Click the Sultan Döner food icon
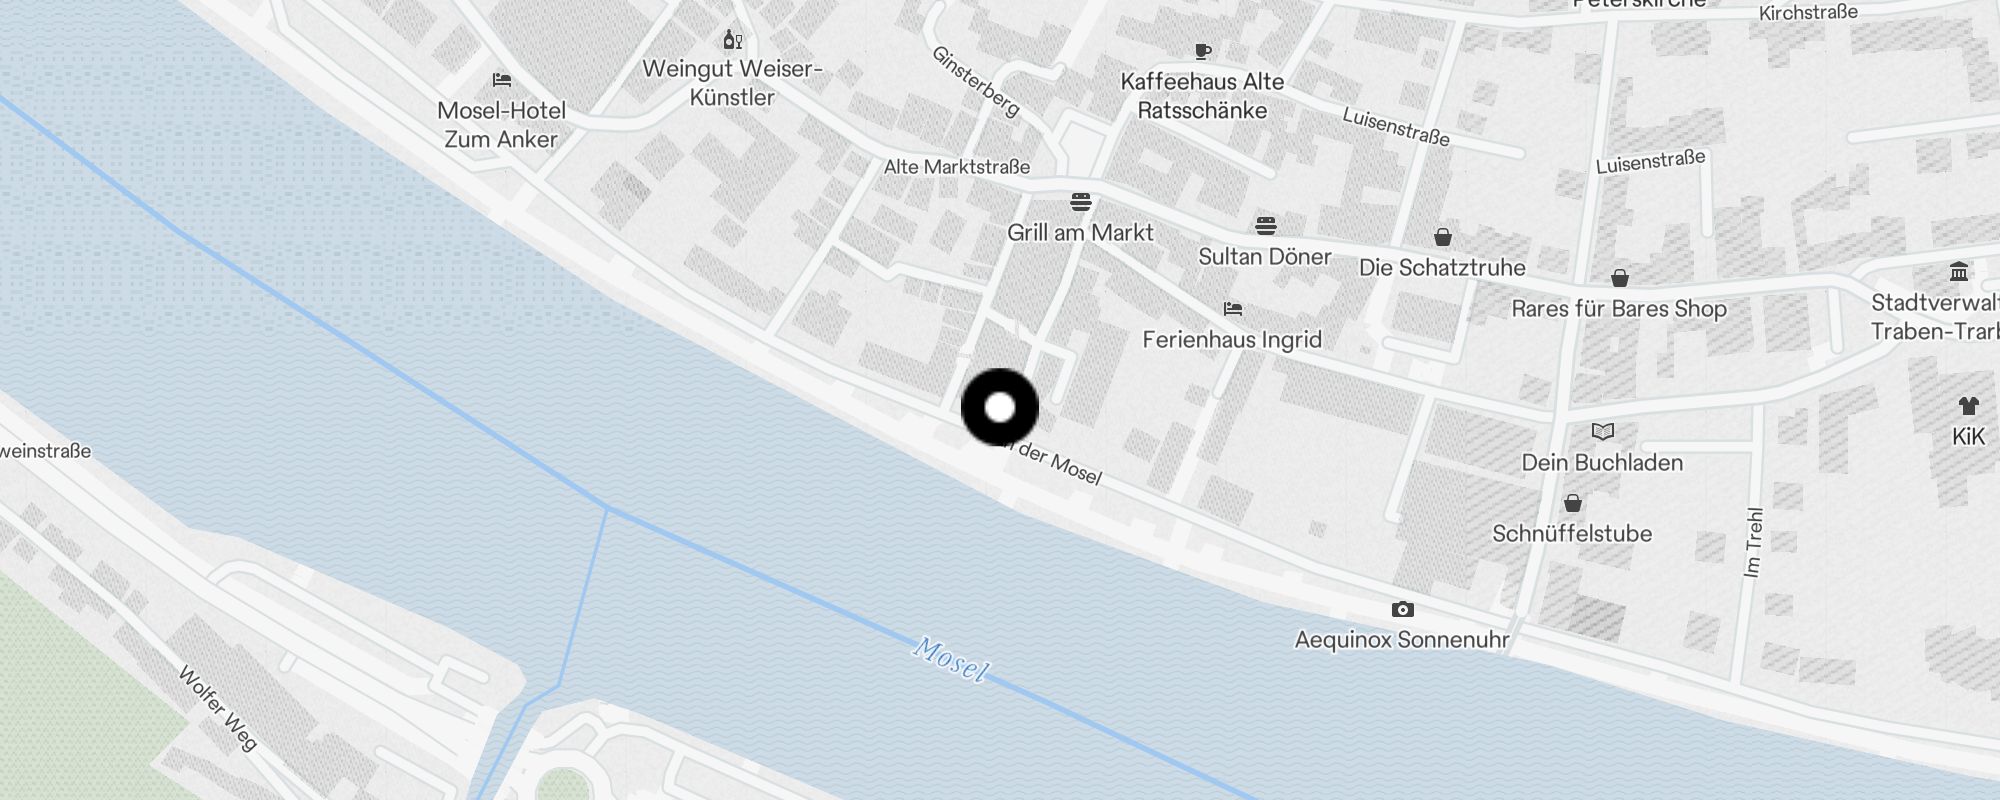2000x800 pixels. tap(1266, 226)
